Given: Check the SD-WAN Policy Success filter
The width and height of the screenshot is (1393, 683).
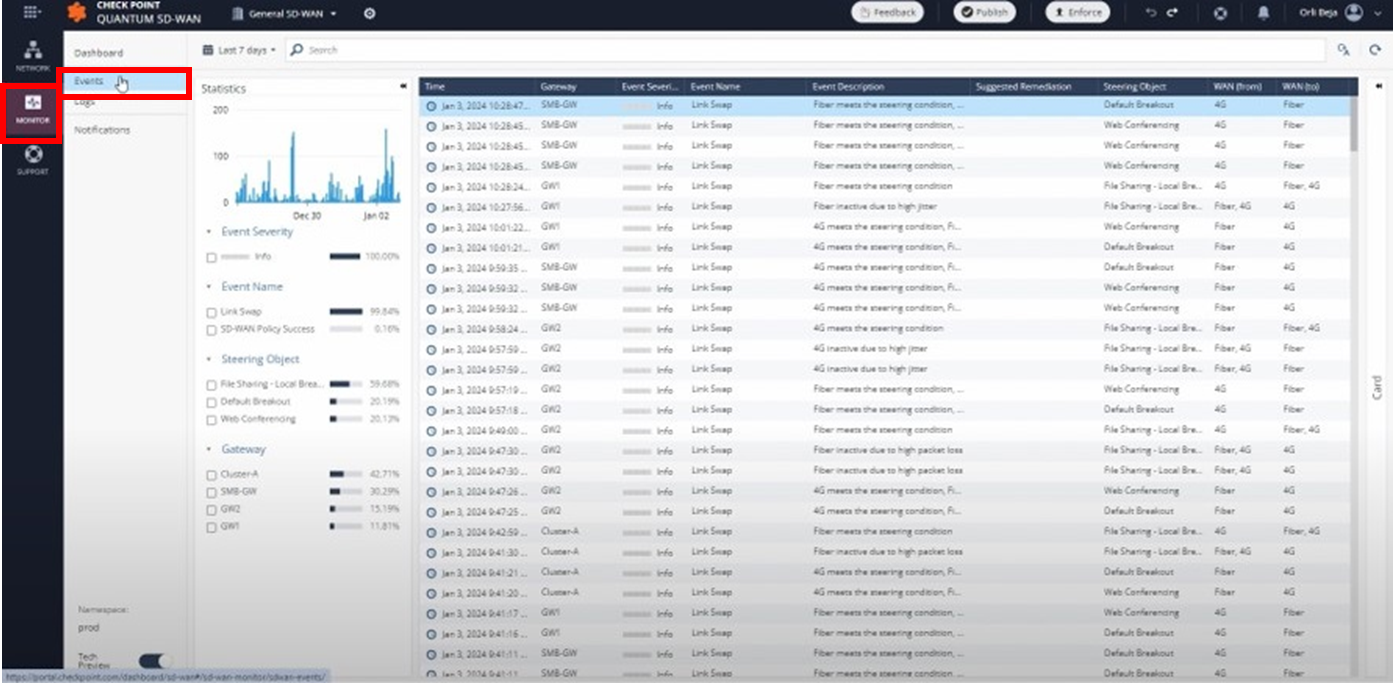Looking at the screenshot, I should (211, 329).
